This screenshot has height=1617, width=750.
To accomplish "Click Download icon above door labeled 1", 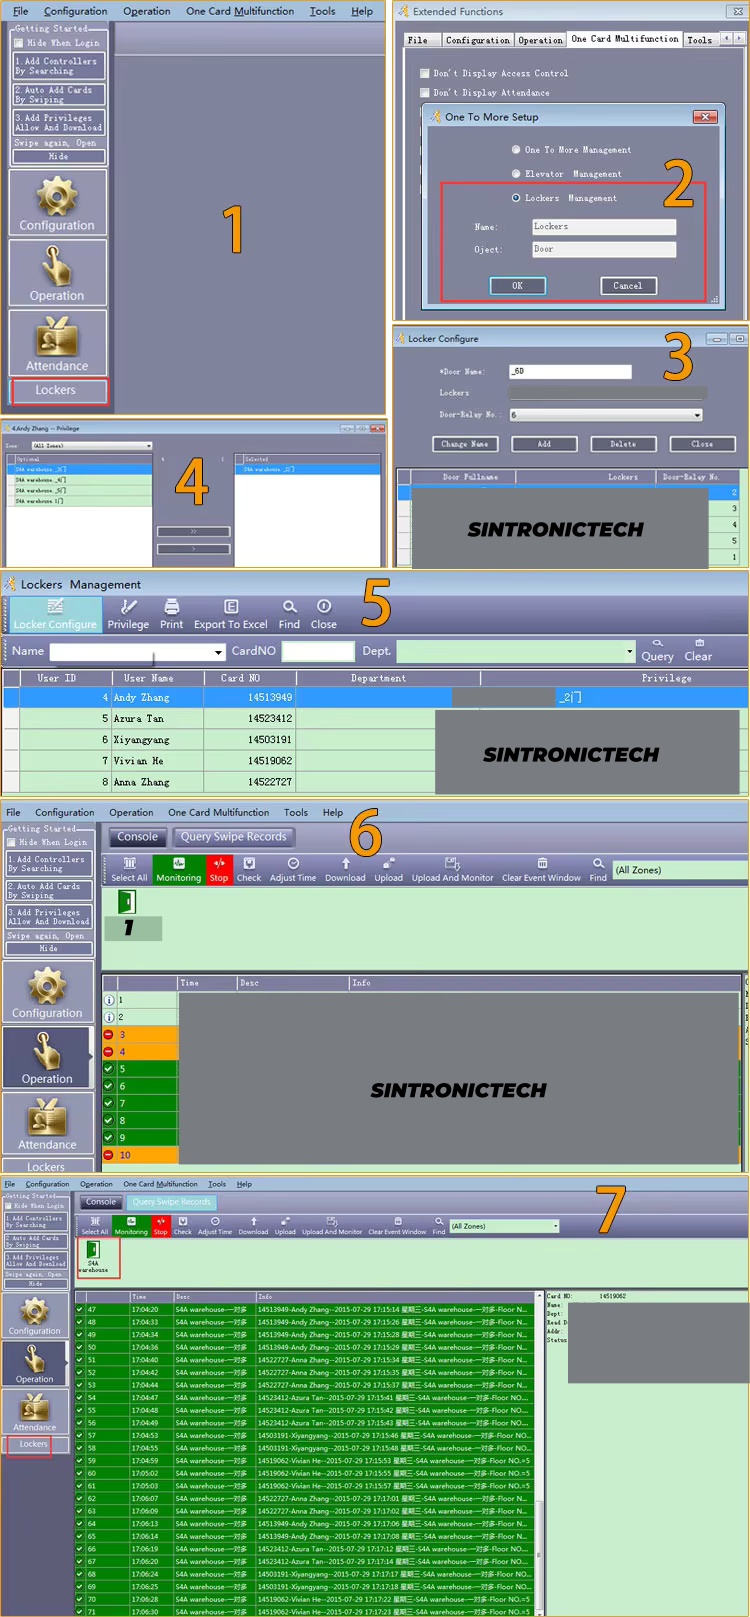I will click(x=345, y=863).
